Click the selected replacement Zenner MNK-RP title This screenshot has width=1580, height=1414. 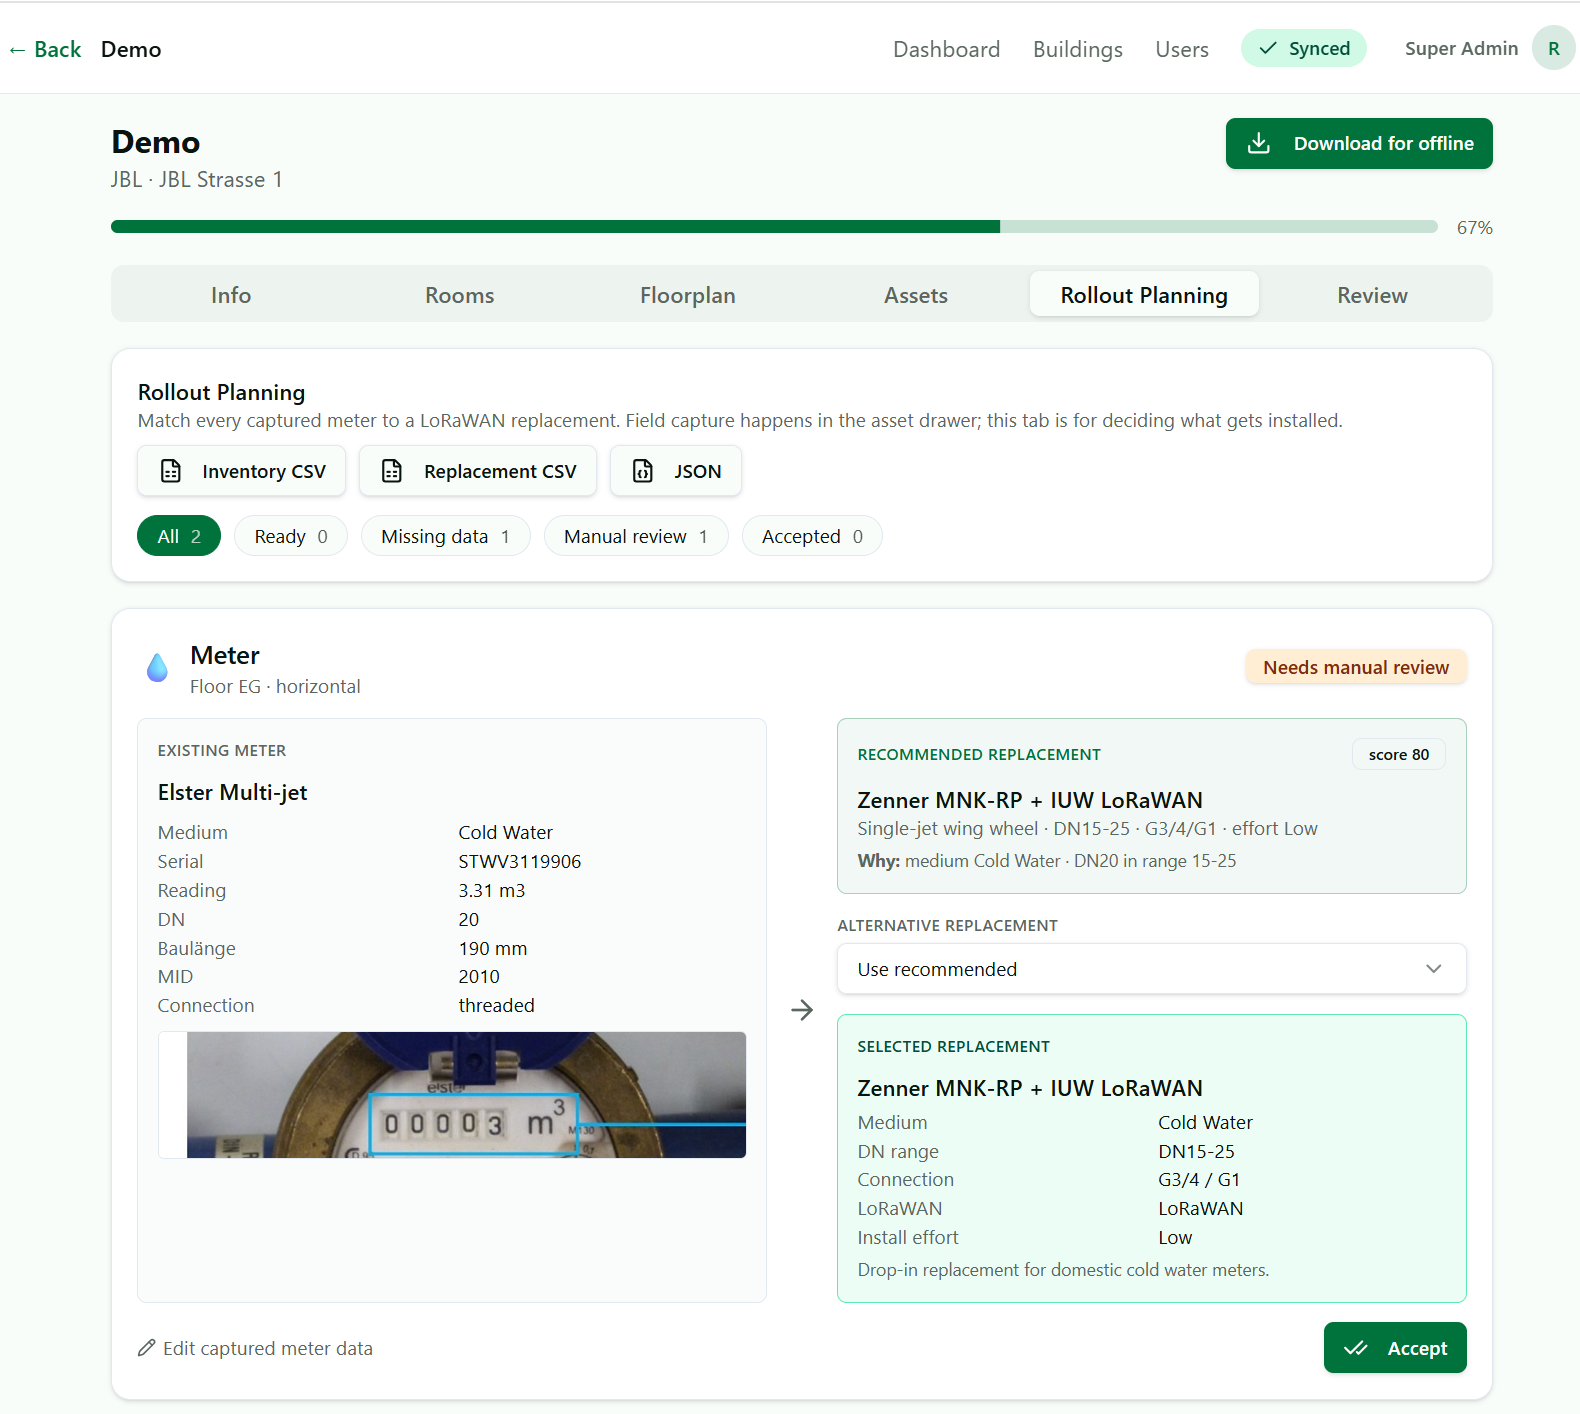point(1030,1088)
